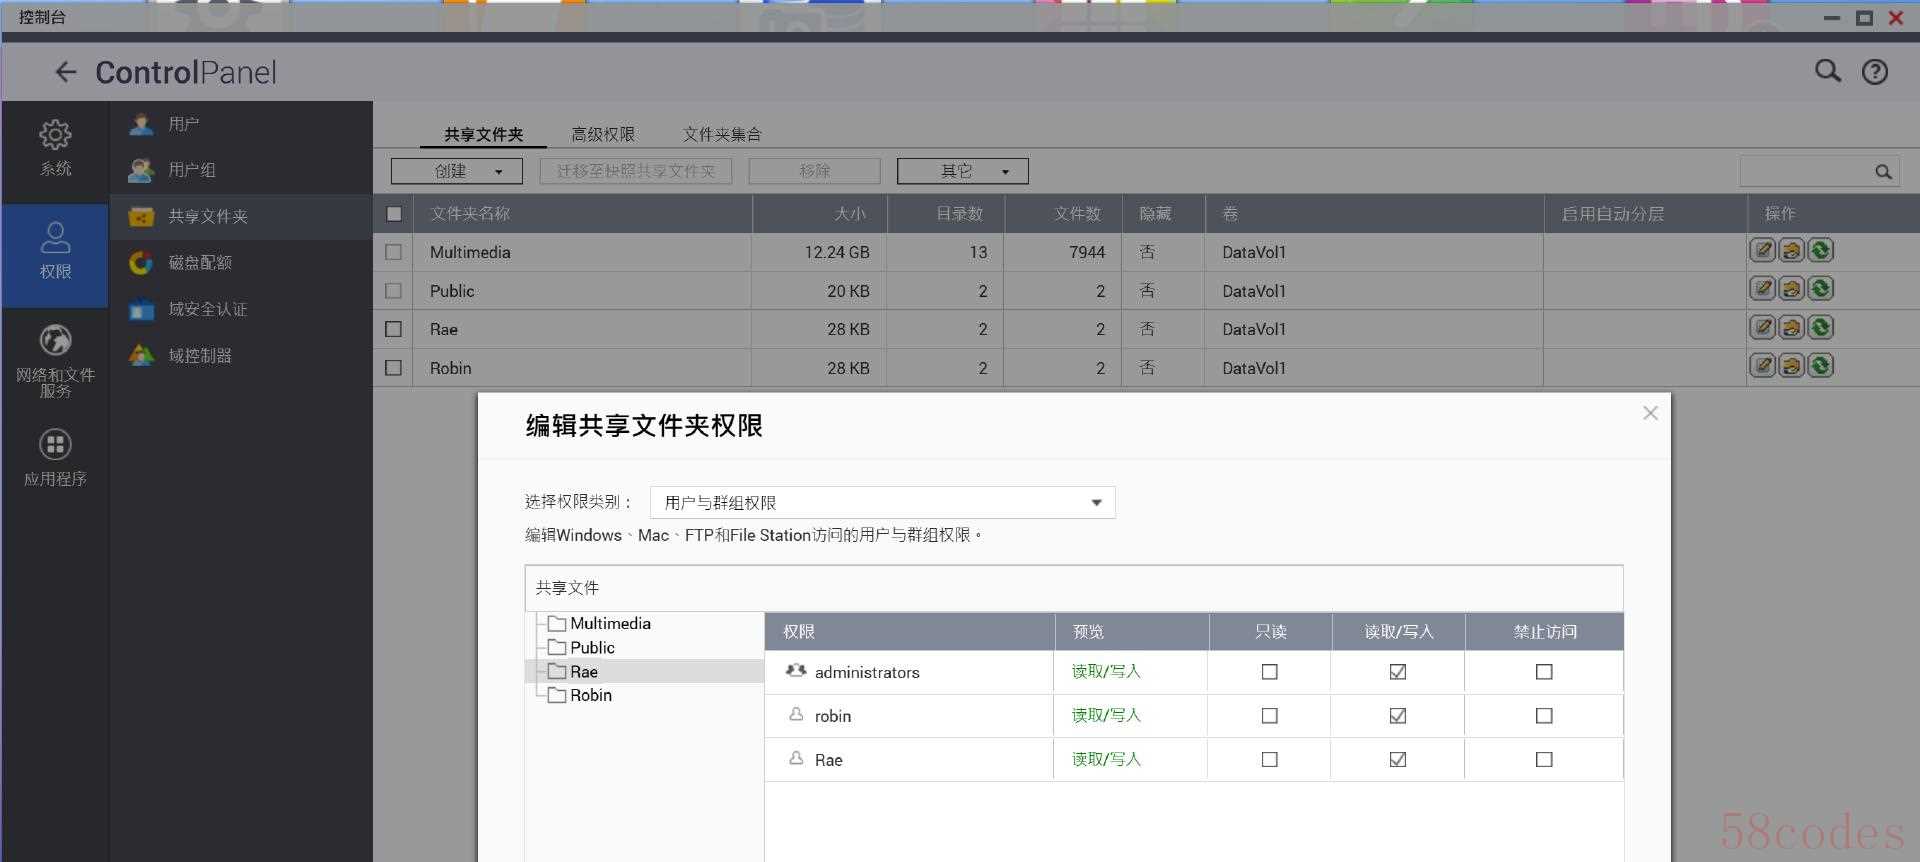Uncheck 读取/写入 for user Rae
Screen dimensions: 1920x862
pos(1397,760)
